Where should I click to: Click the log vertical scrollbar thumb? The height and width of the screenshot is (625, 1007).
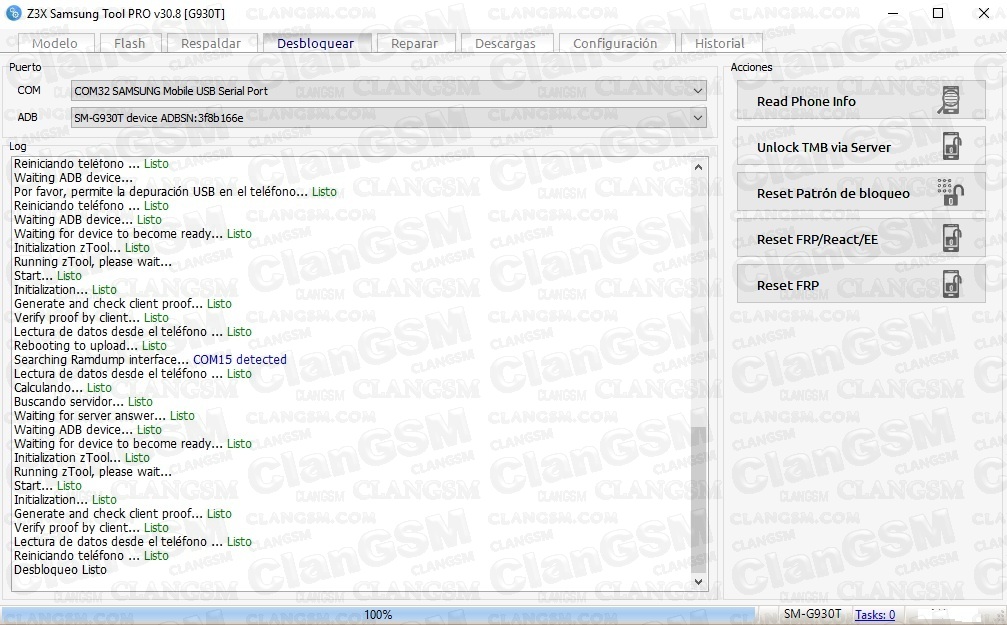[x=699, y=500]
